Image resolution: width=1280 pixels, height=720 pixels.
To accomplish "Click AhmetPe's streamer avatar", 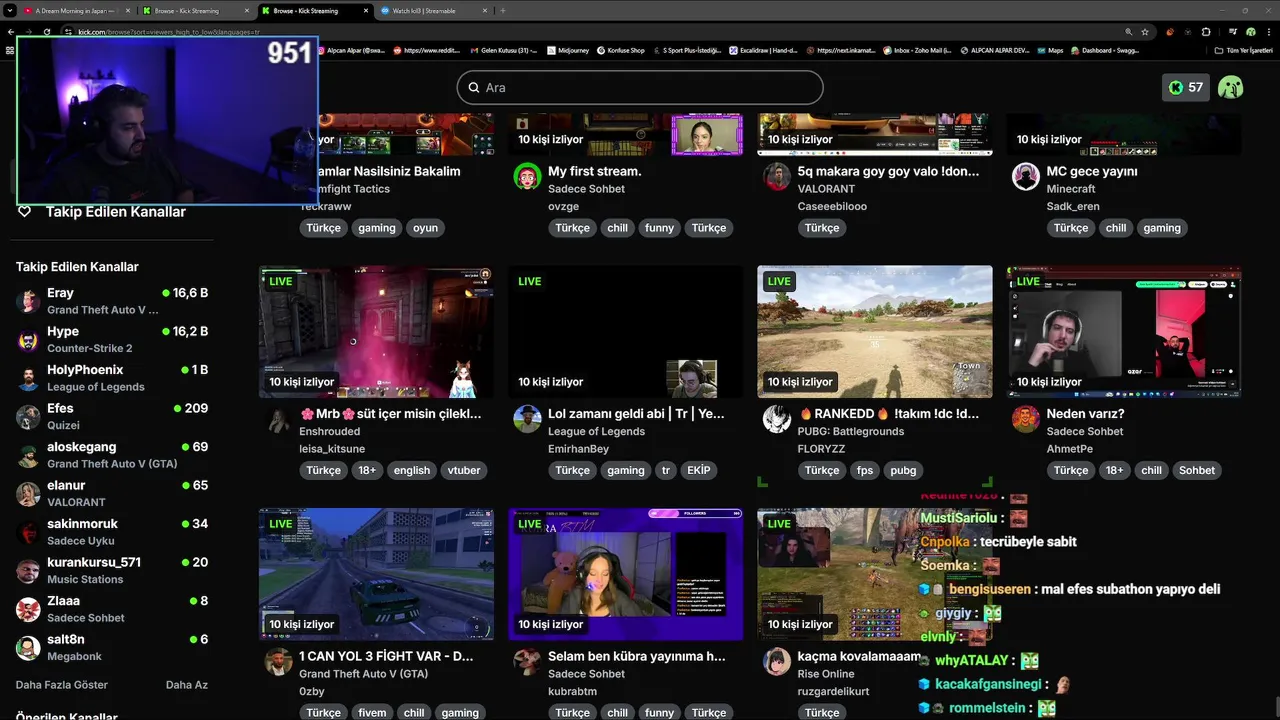I will 1026,419.
